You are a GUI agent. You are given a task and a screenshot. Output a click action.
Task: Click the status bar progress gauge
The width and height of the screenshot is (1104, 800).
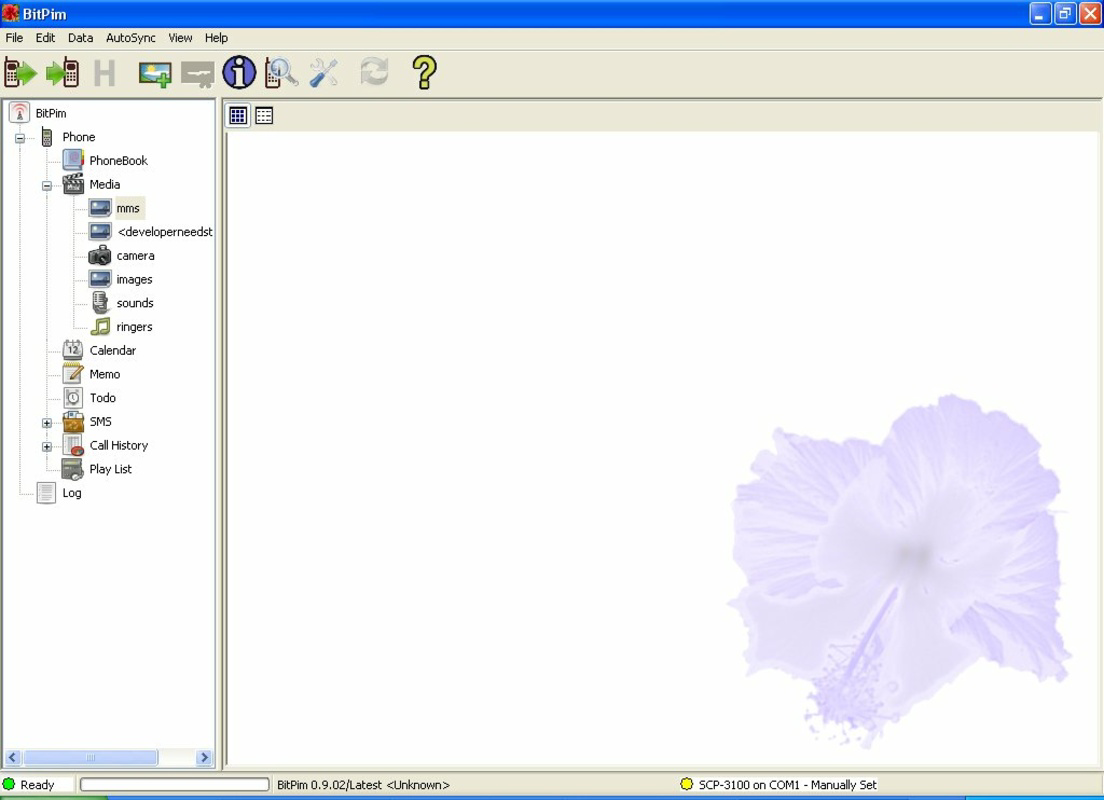(x=175, y=785)
